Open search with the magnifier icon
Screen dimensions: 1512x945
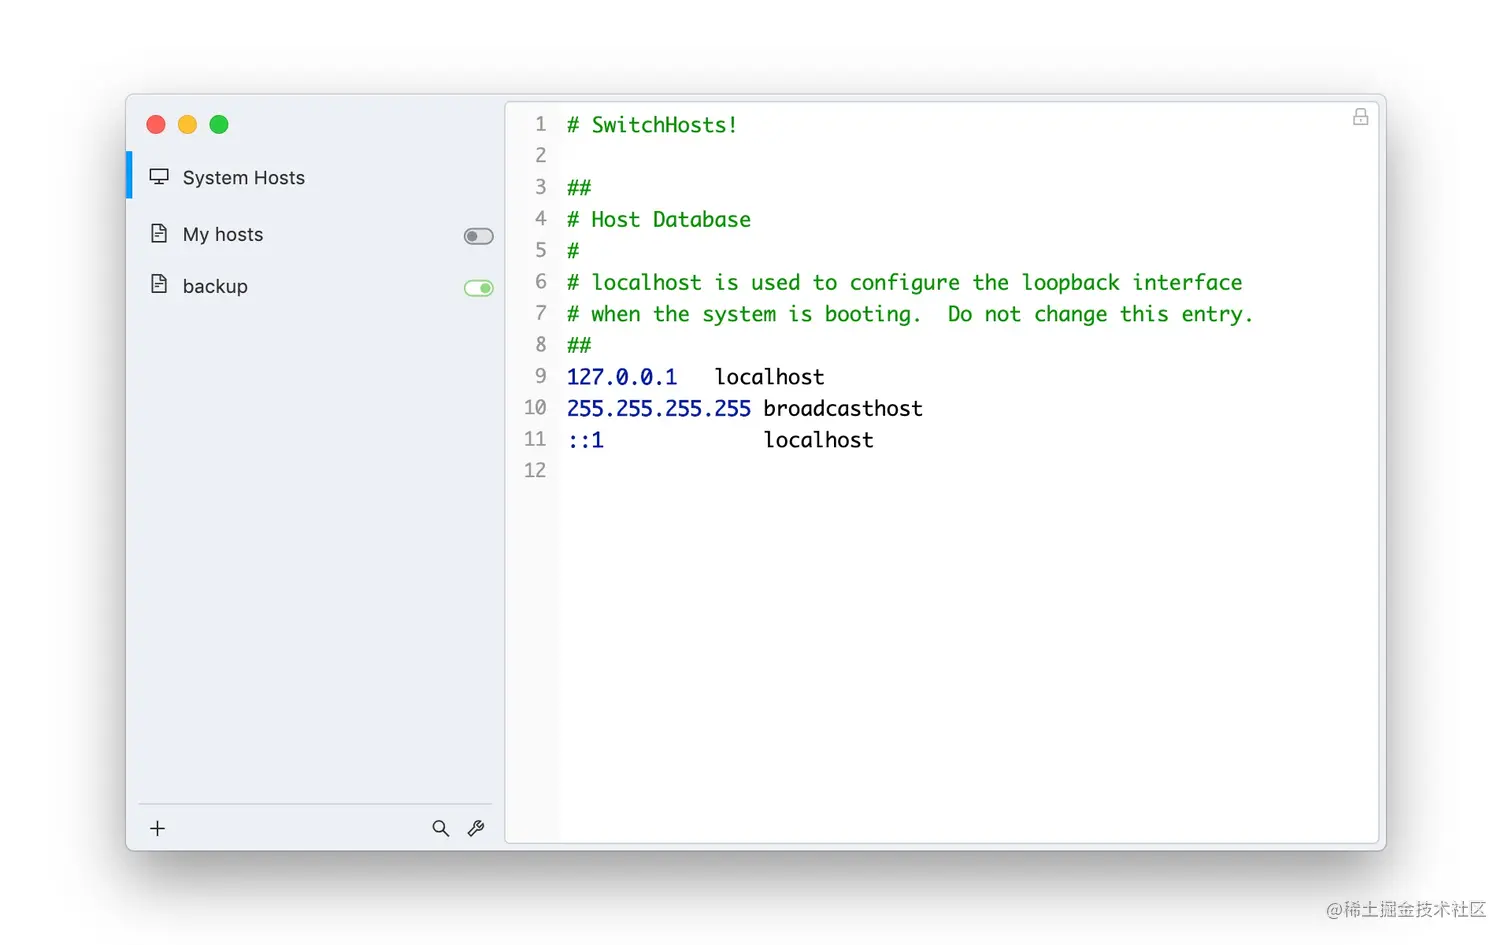(x=440, y=828)
